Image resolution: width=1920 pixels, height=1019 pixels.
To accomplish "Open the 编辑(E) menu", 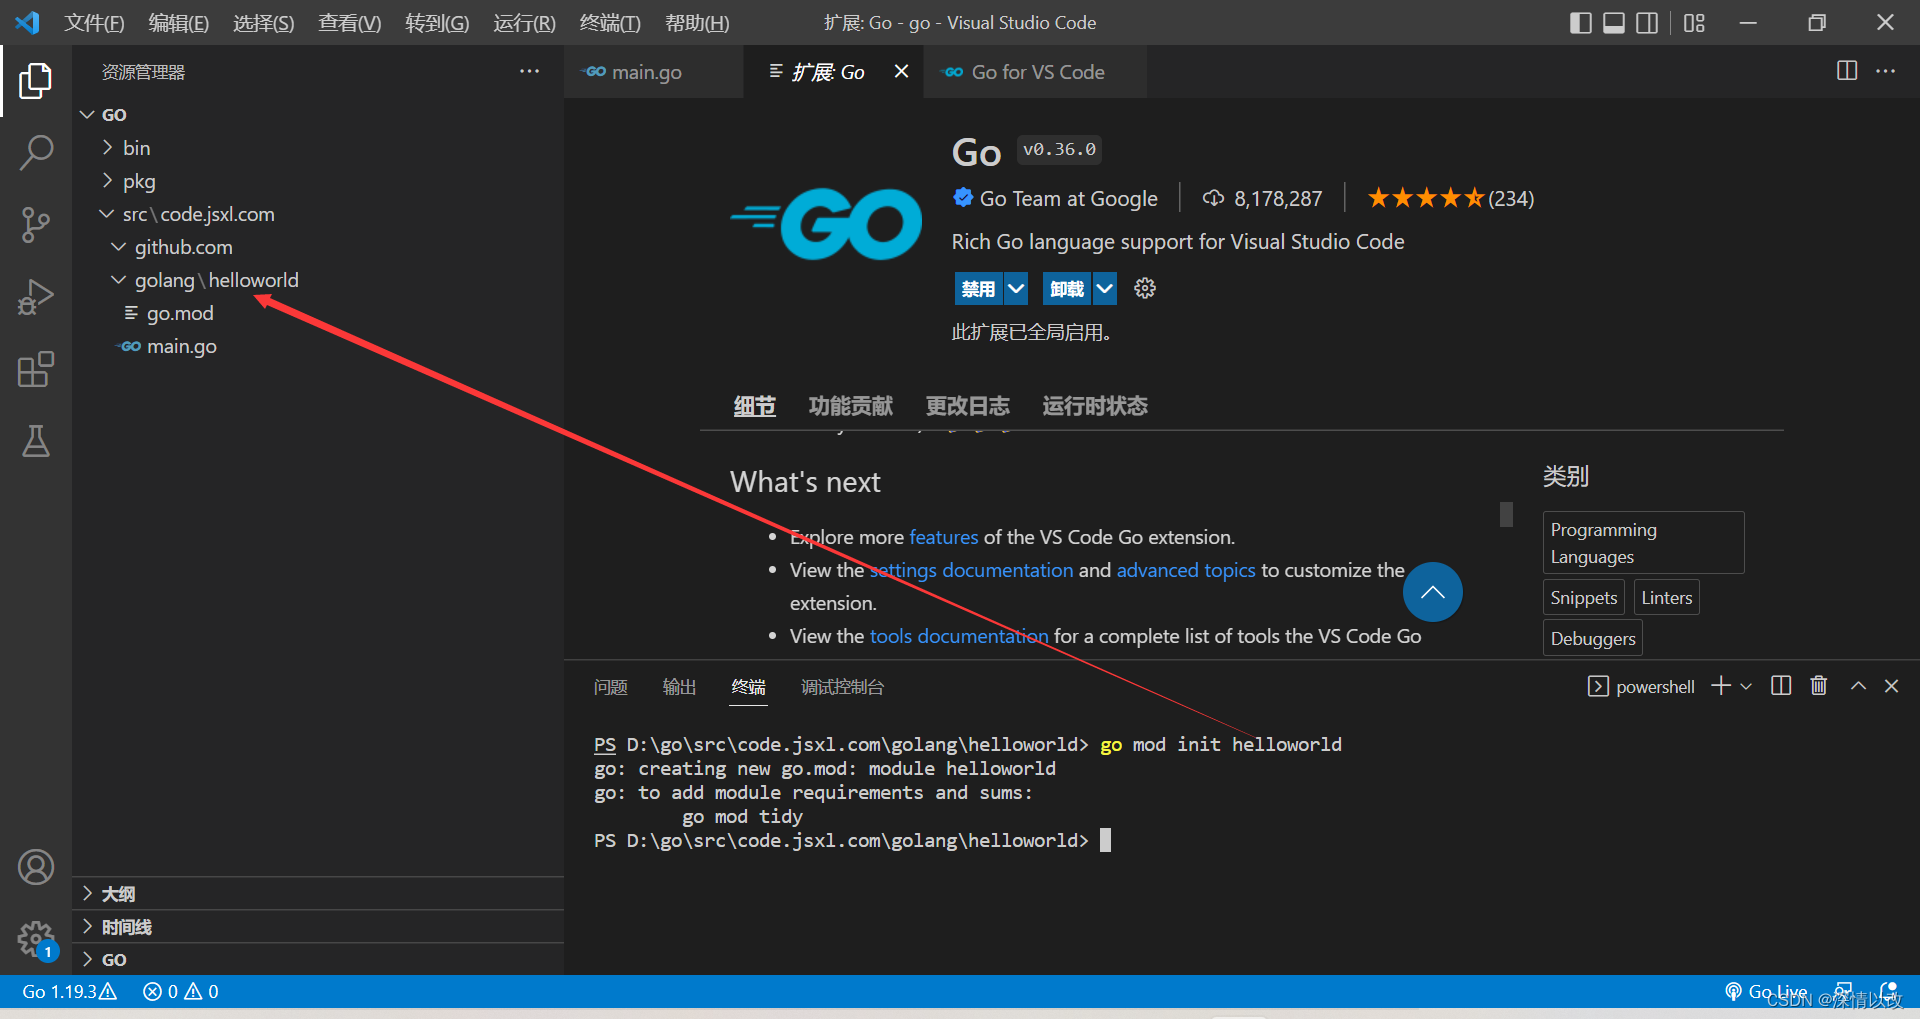I will coord(179,23).
